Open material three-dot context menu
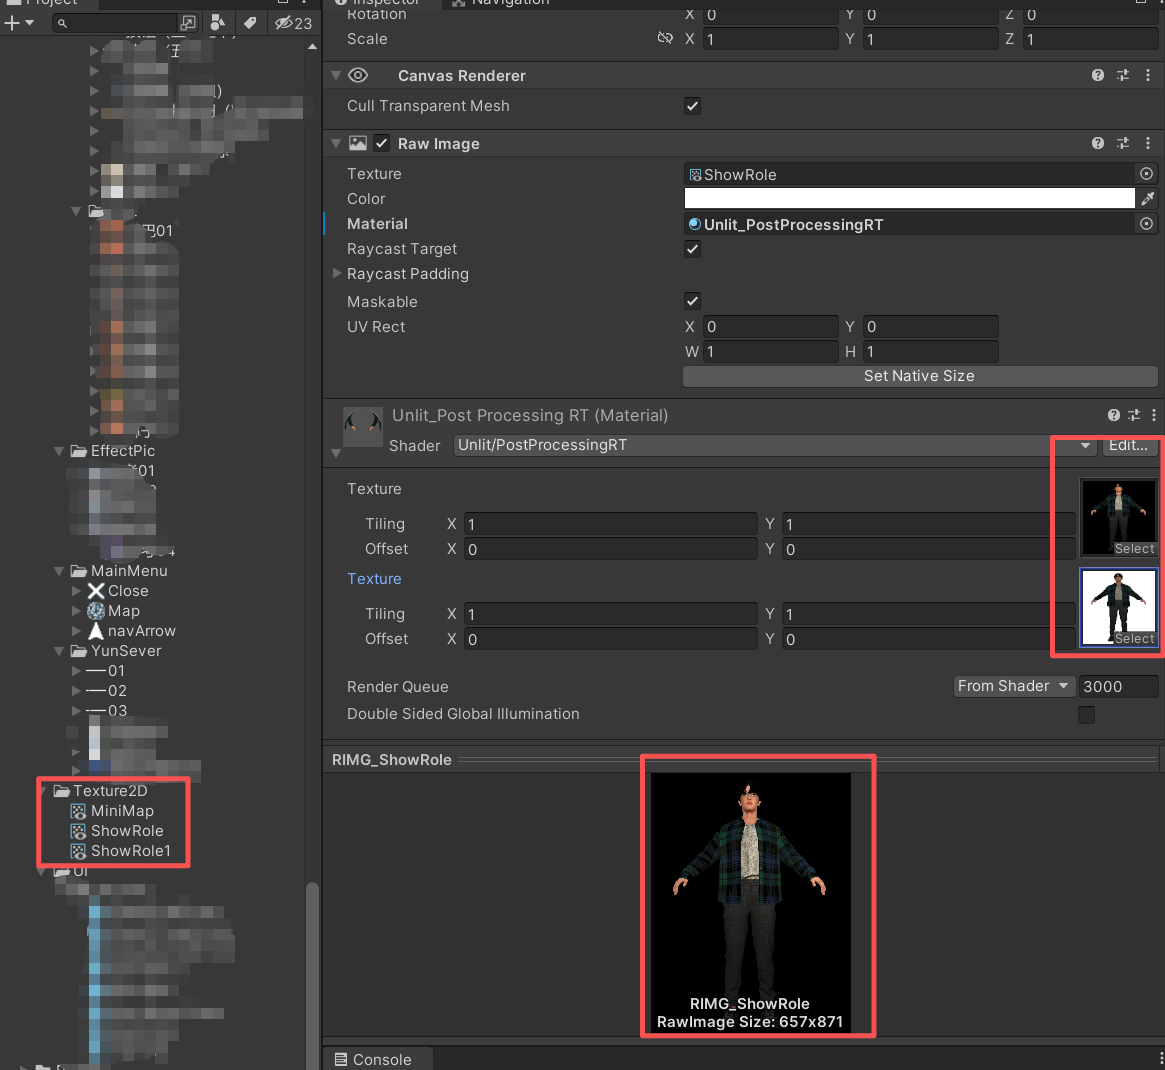 [1153, 415]
